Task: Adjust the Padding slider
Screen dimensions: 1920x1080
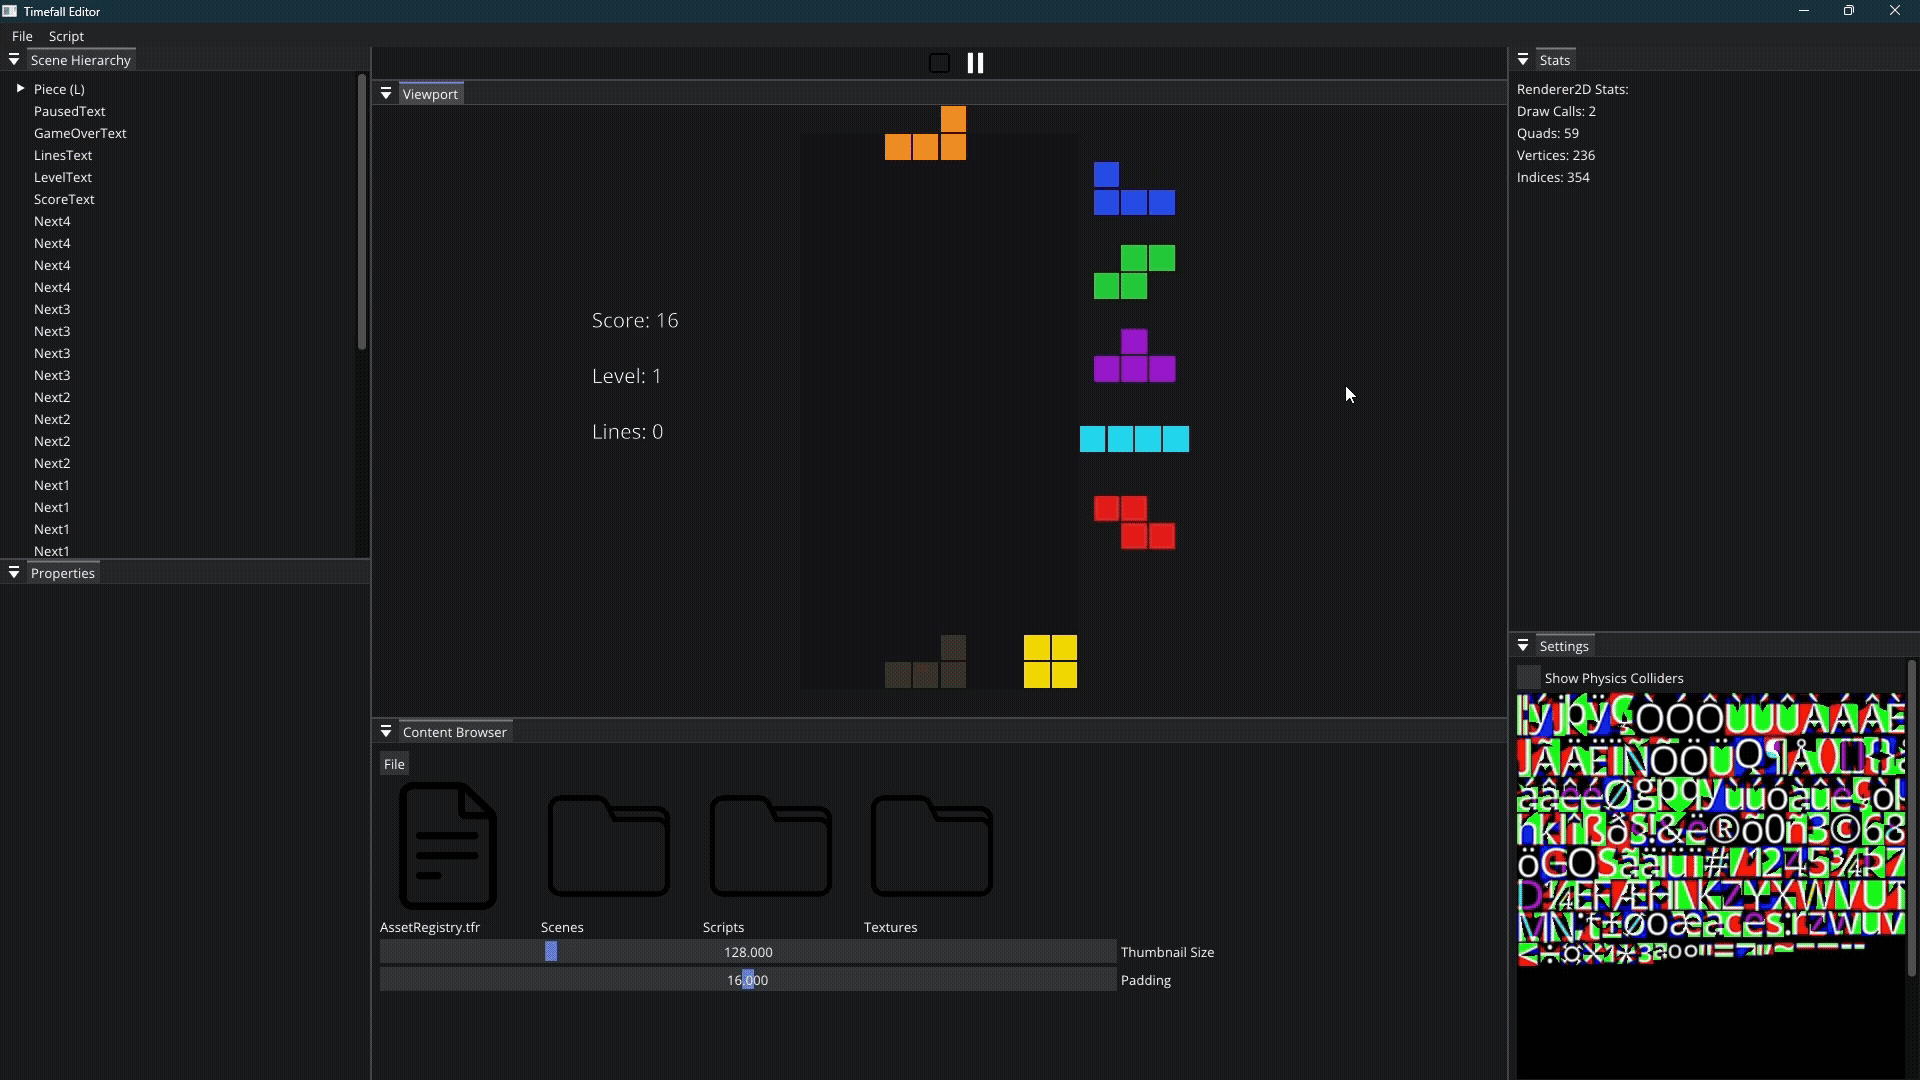Action: click(x=748, y=980)
